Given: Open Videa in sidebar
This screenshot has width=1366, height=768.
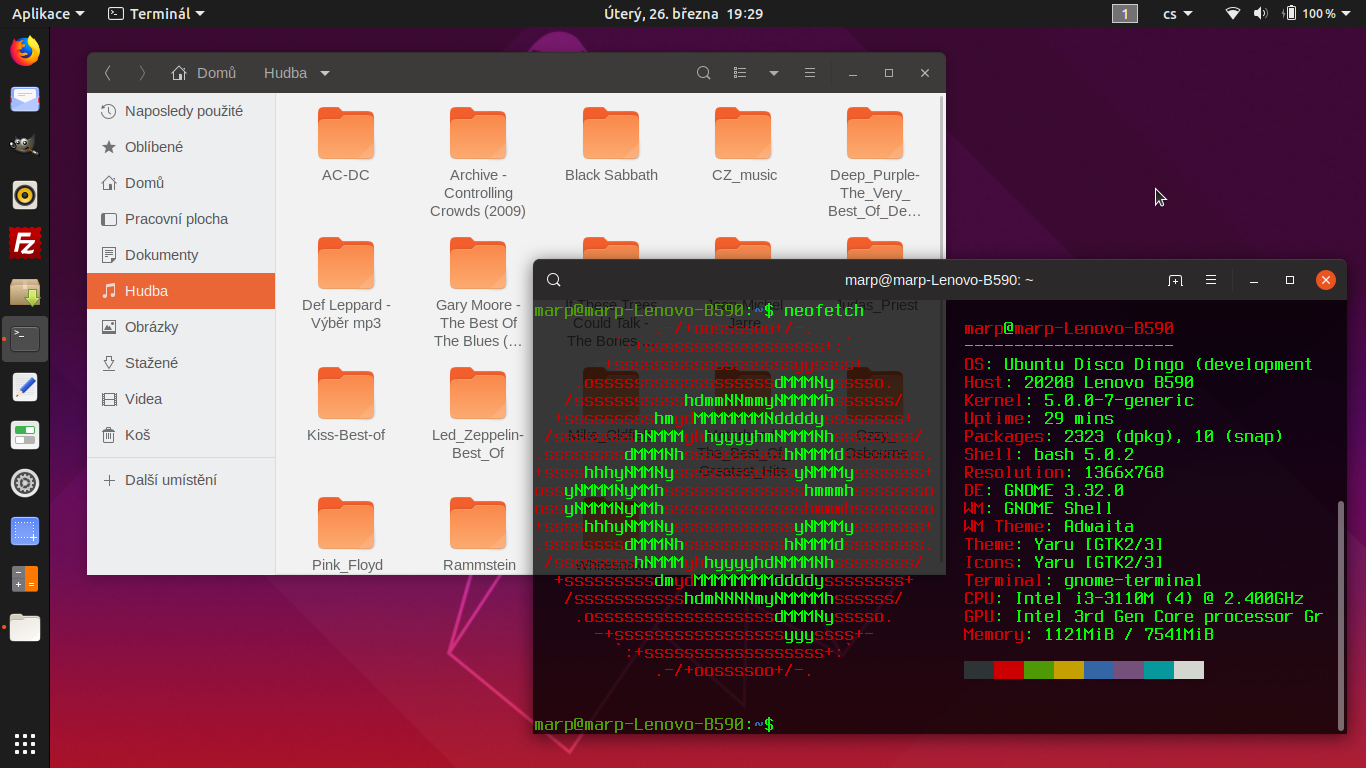Looking at the screenshot, I should click(181, 399).
